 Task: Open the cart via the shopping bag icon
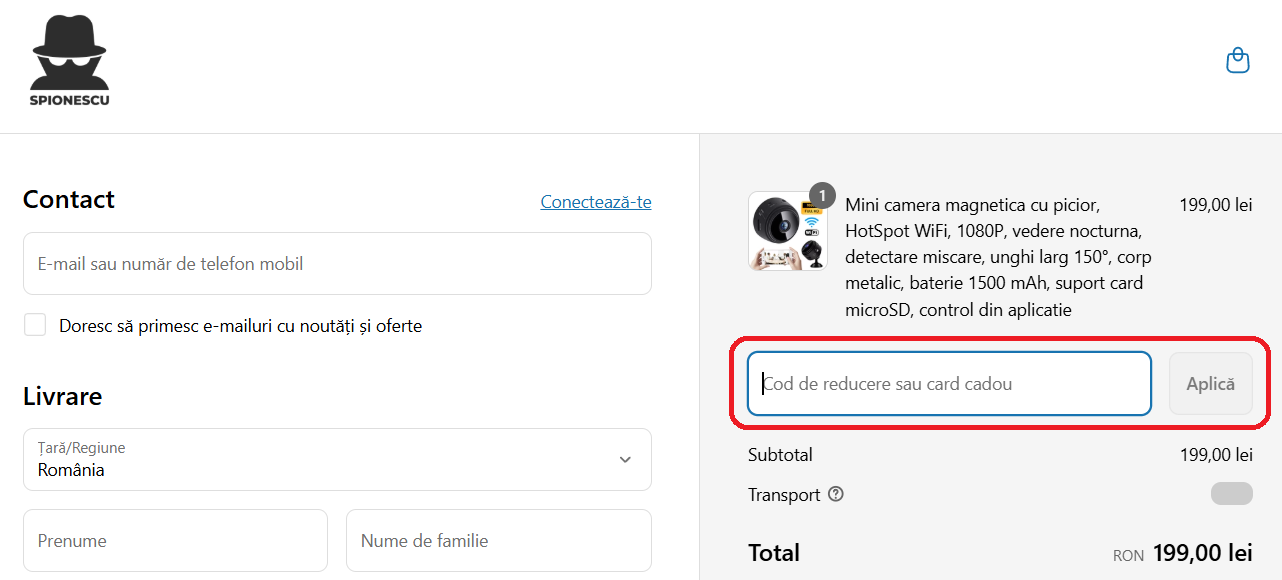[x=1237, y=60]
